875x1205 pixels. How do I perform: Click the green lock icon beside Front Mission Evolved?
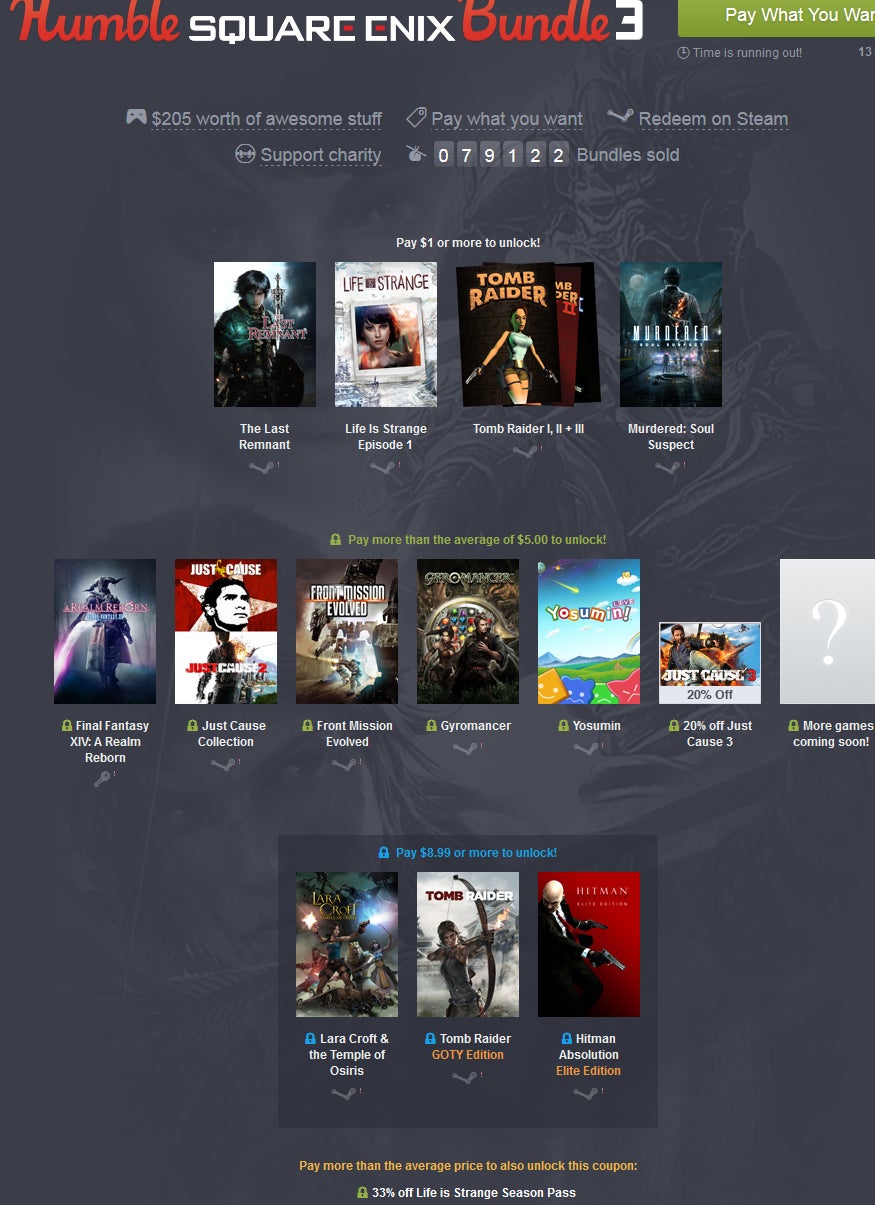(308, 726)
